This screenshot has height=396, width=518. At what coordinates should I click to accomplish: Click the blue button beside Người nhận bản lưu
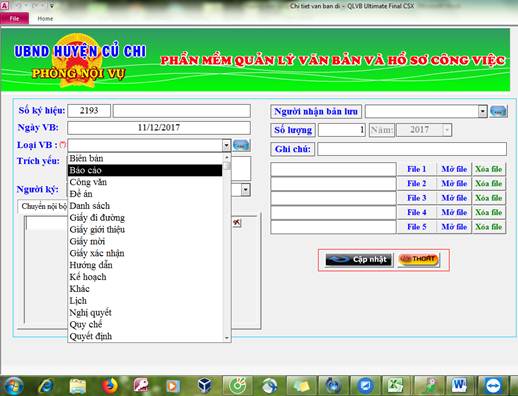pos(499,111)
